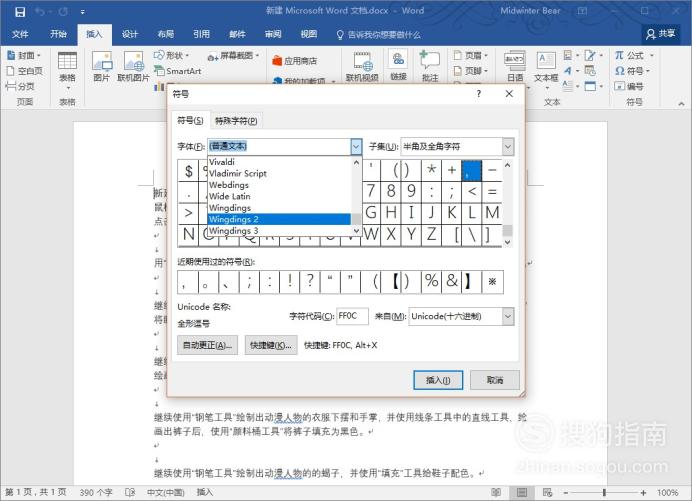Click the help question mark in dialog

pyautogui.click(x=479, y=94)
